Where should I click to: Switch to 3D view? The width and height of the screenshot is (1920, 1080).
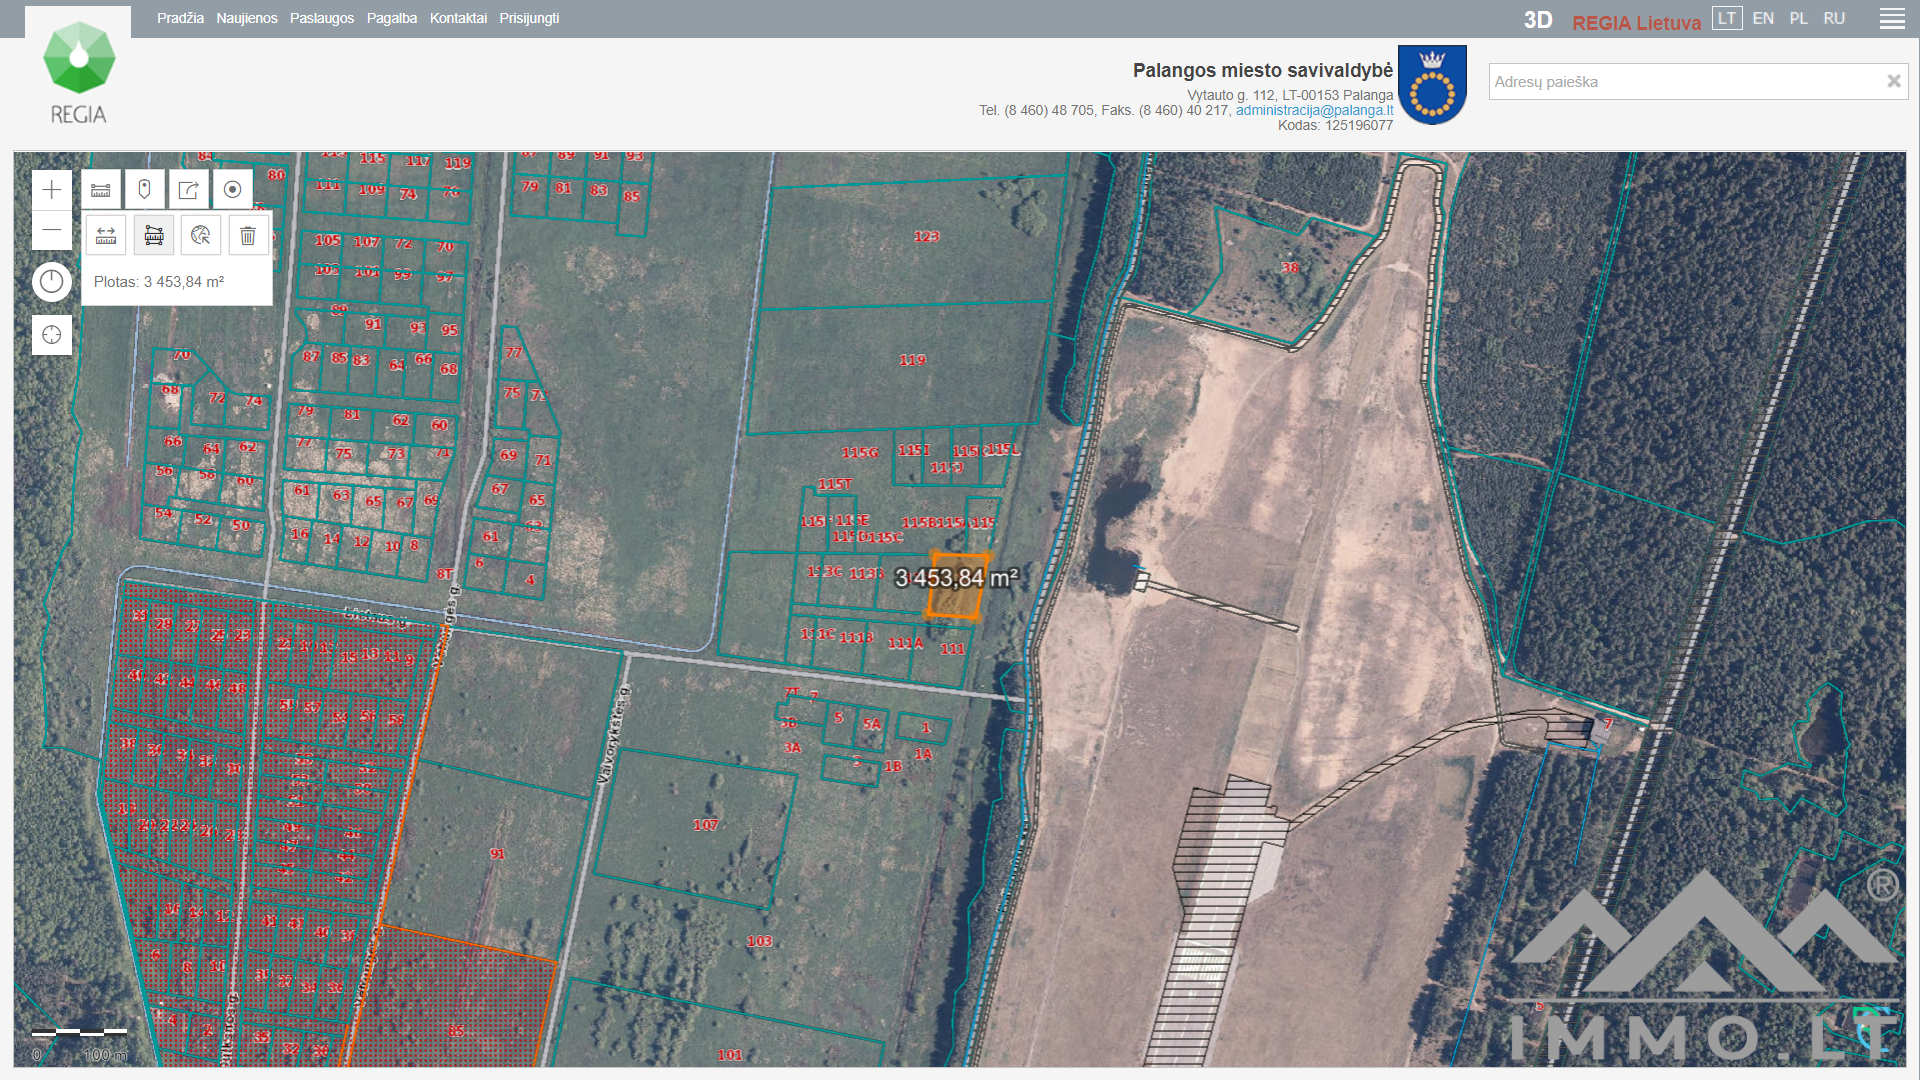coord(1538,21)
